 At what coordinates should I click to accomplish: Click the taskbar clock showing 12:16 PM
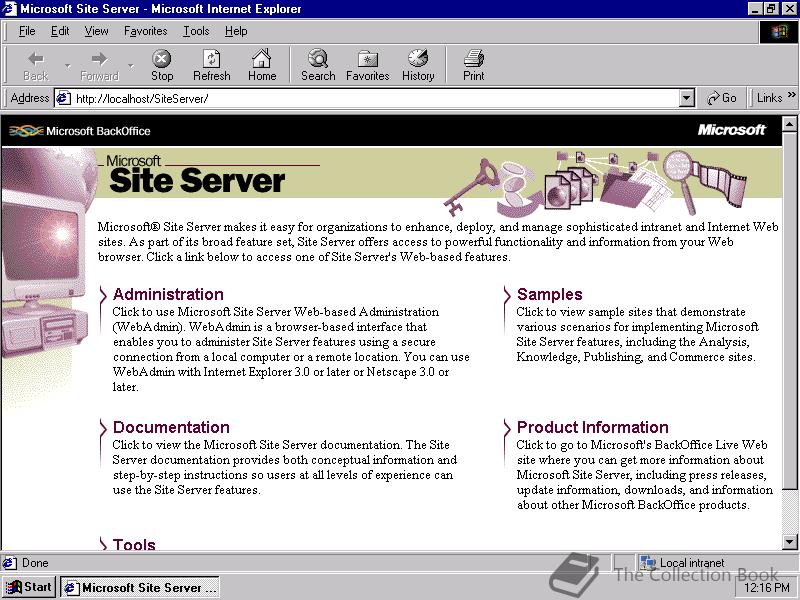pos(766,588)
